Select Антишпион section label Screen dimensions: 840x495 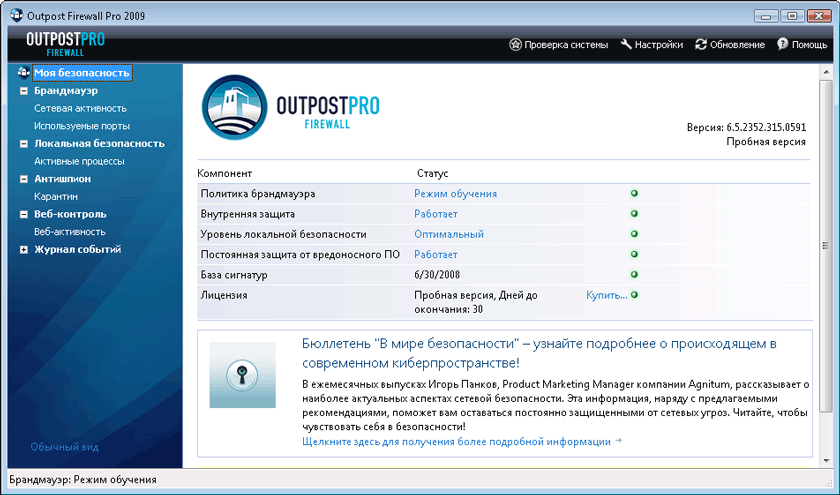[63, 179]
